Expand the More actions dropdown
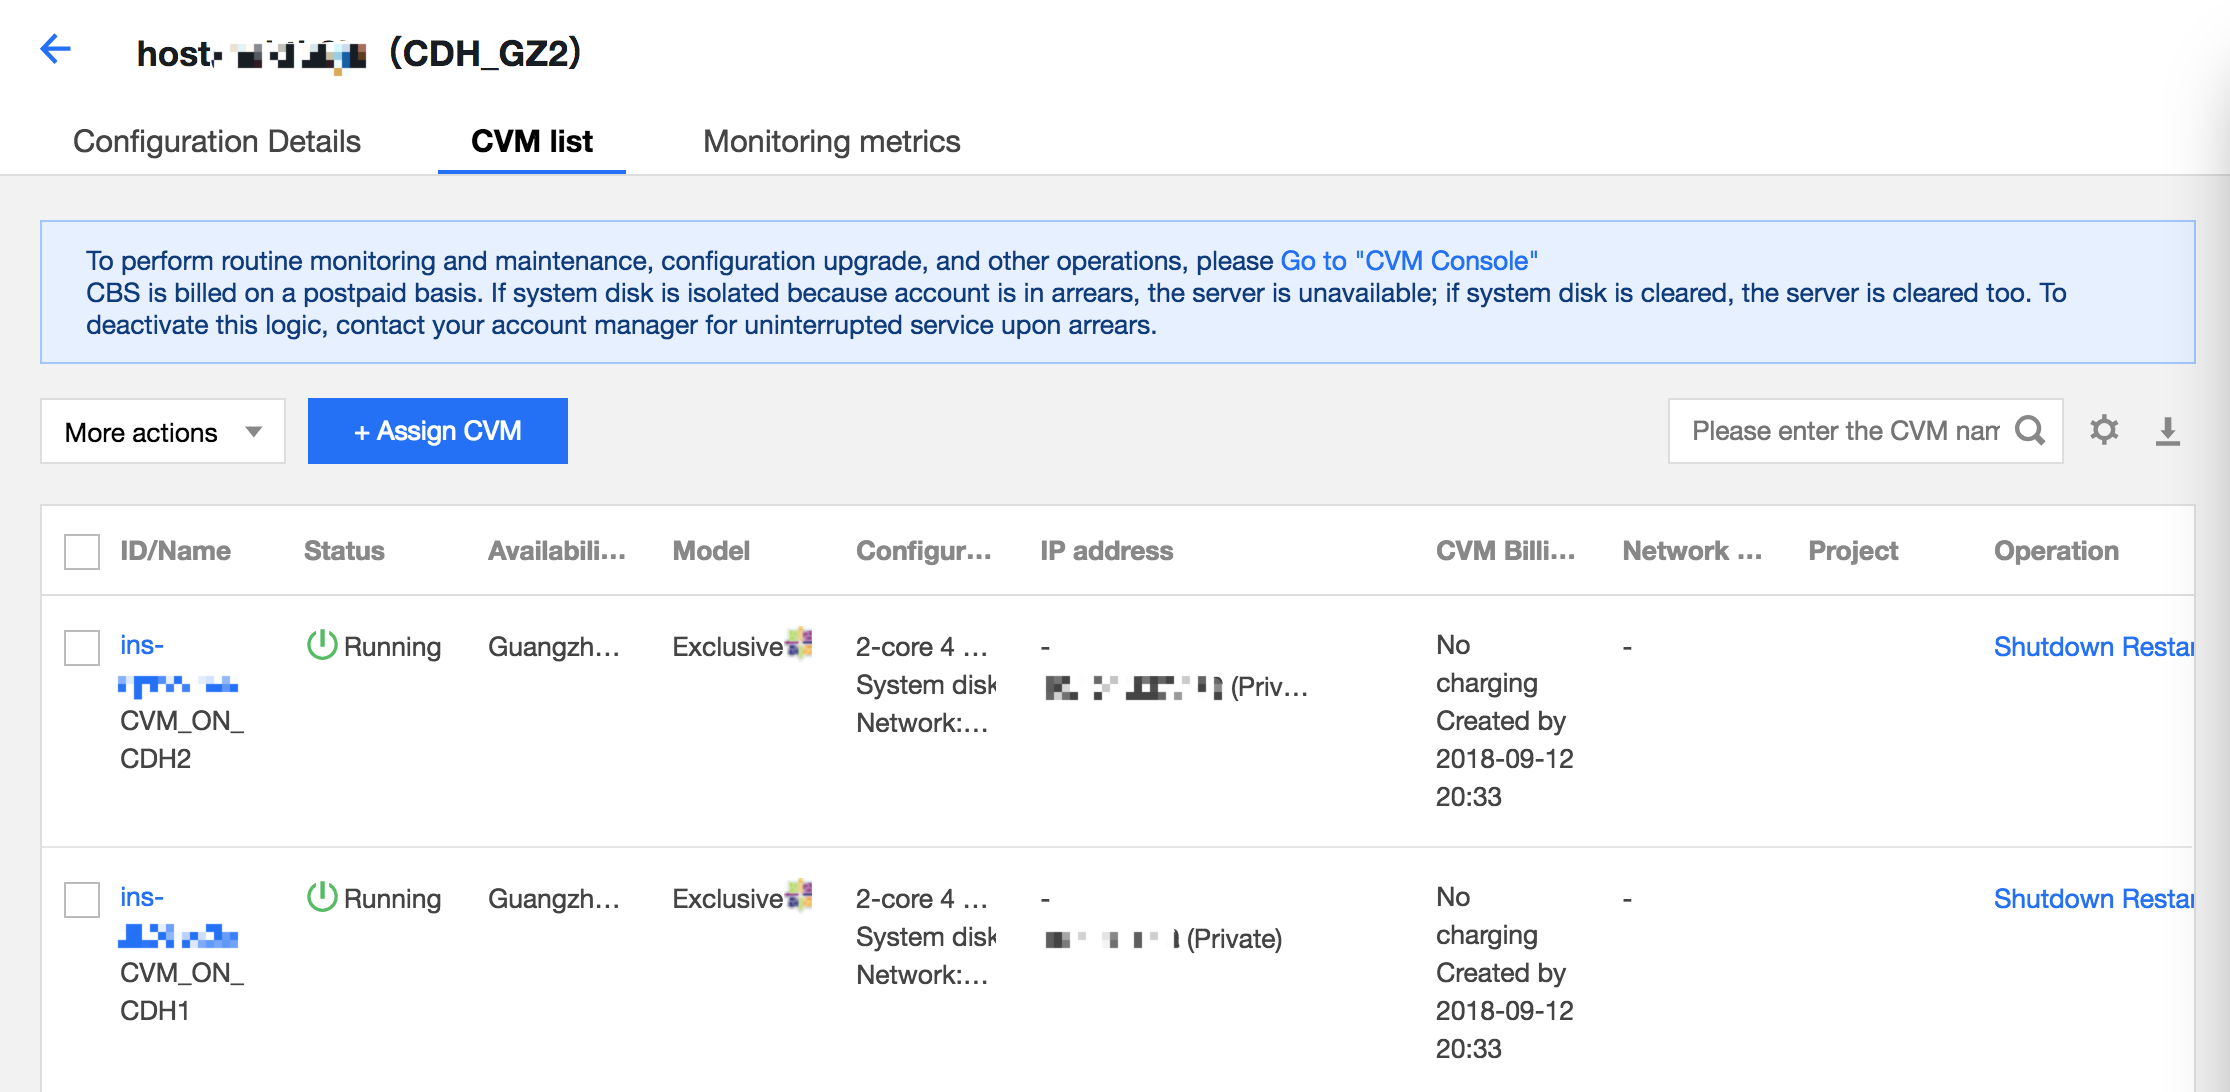This screenshot has width=2230, height=1092. click(x=142, y=432)
